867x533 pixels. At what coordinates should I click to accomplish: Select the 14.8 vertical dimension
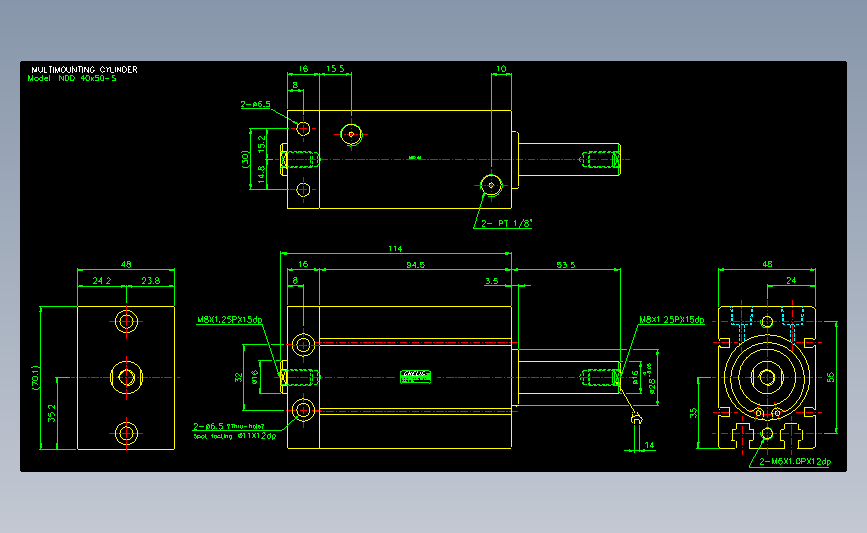(261, 175)
